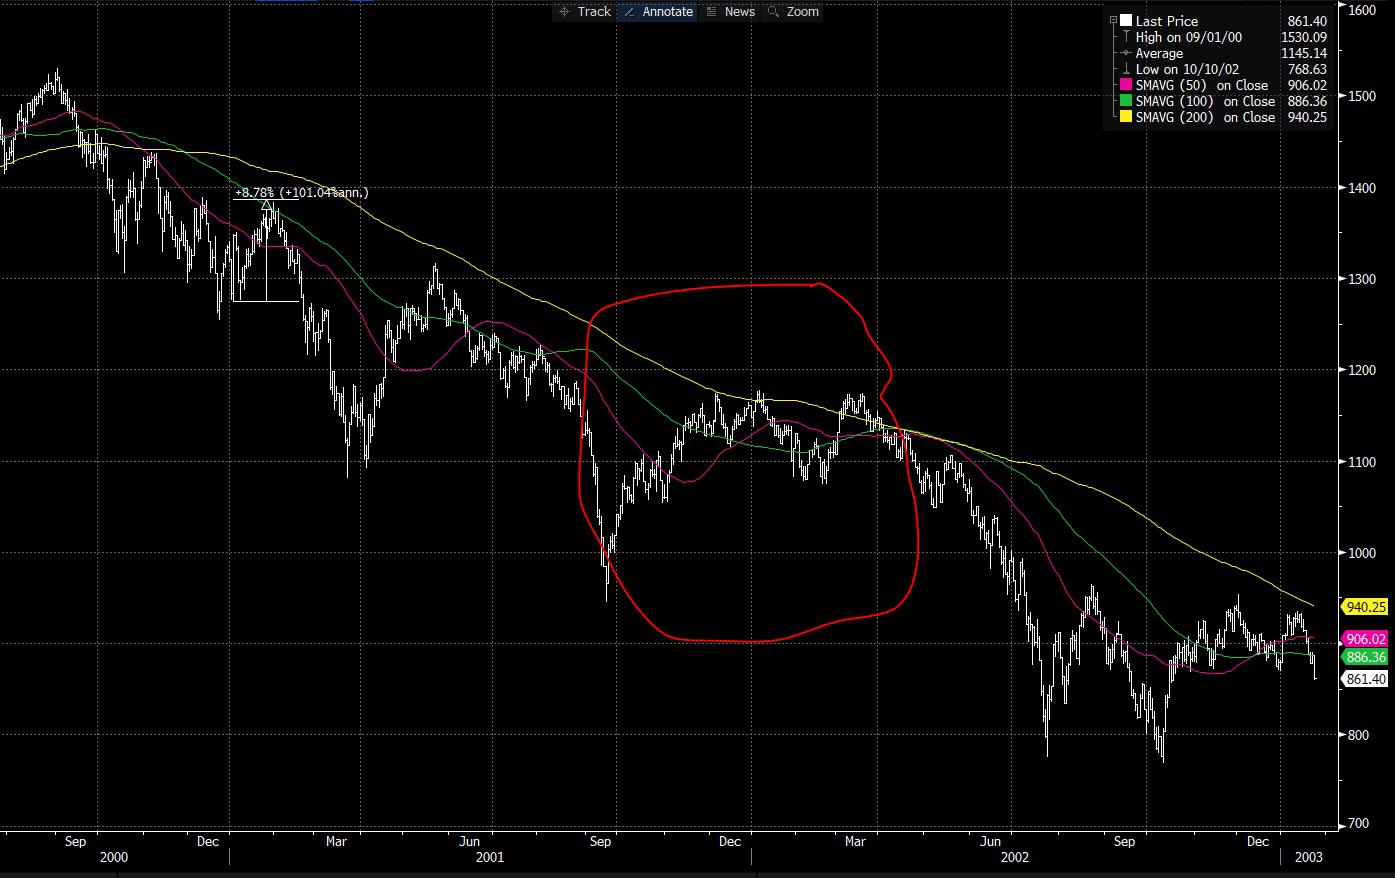Open the News toolbar label
This screenshot has width=1395, height=878.
[740, 12]
